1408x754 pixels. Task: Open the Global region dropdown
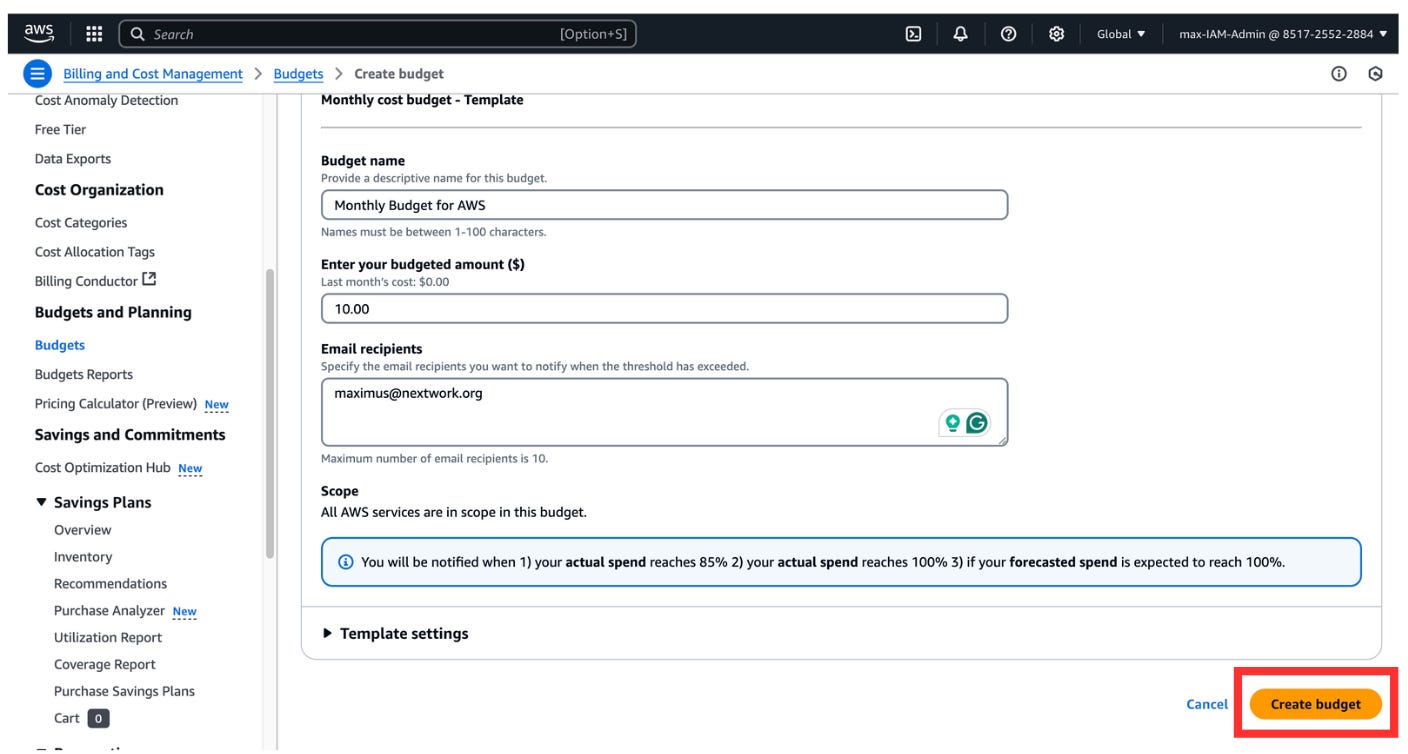click(1121, 34)
